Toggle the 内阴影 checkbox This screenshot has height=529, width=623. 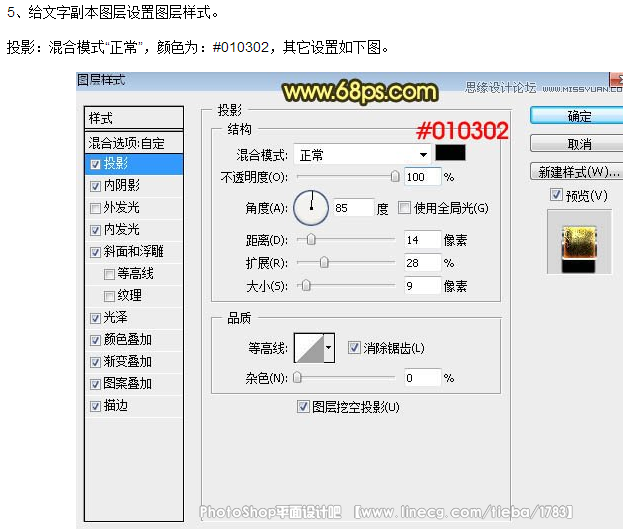(95, 185)
